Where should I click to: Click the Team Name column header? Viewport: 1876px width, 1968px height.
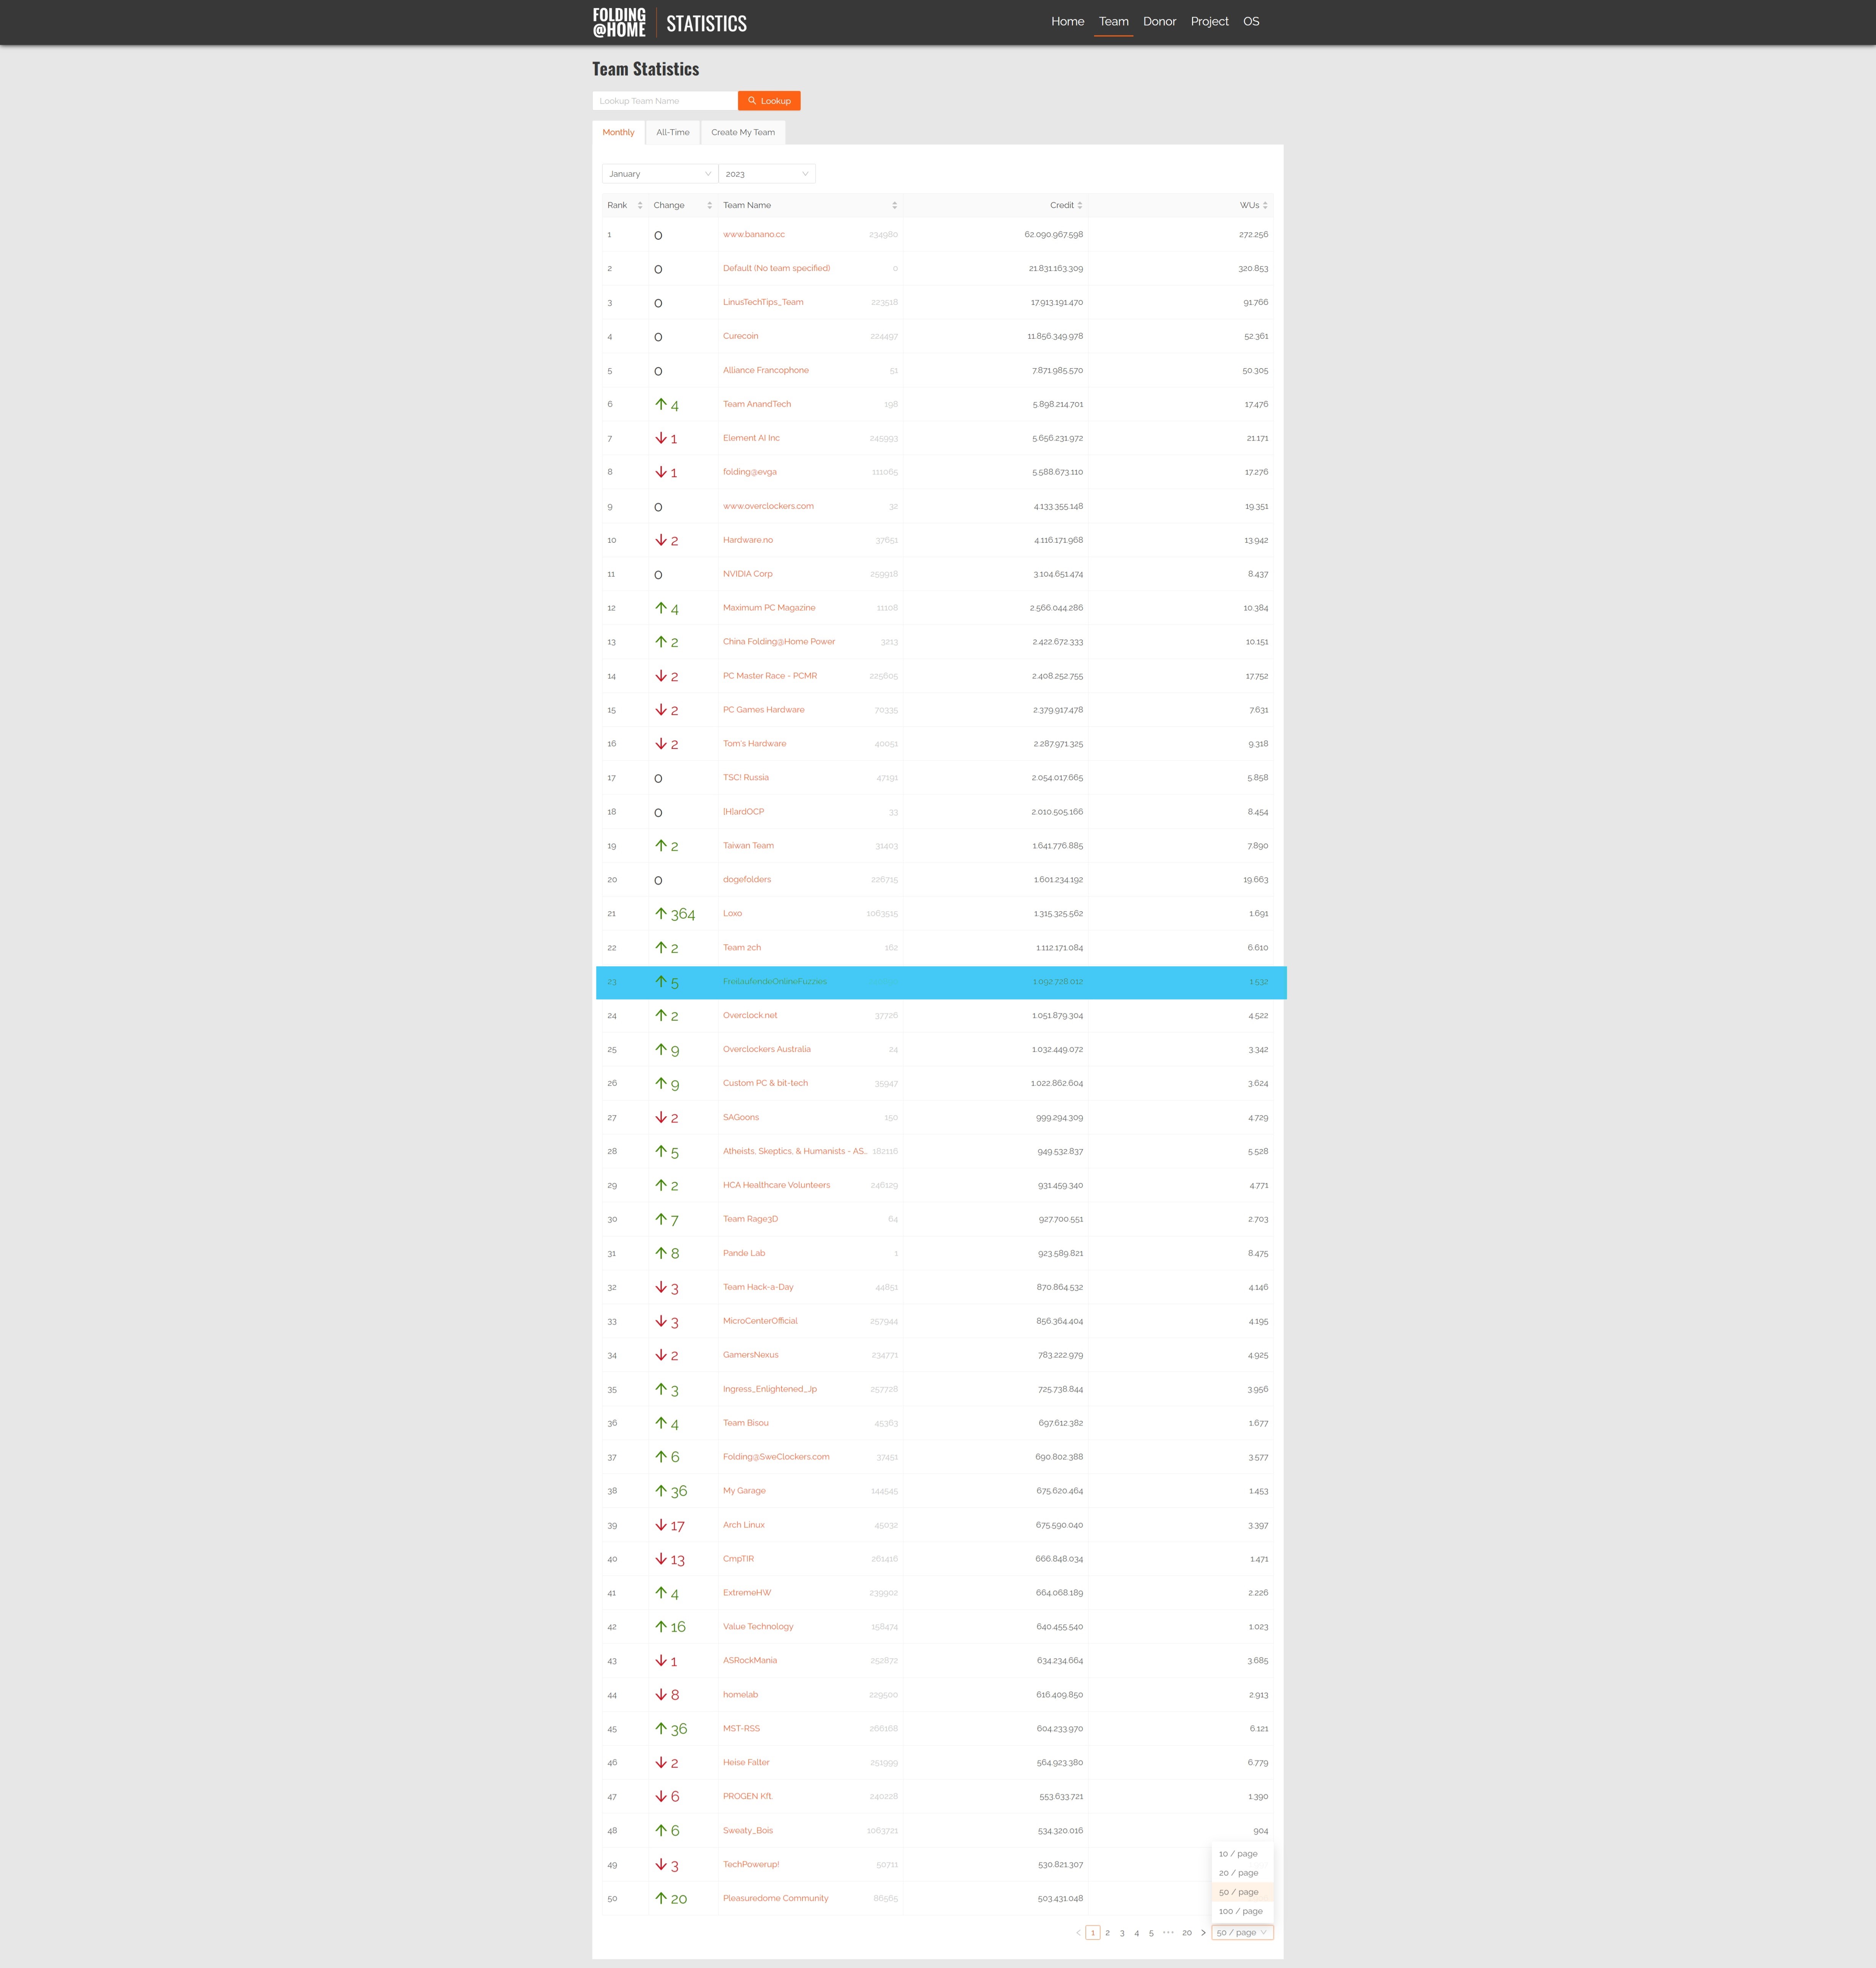[x=810, y=205]
